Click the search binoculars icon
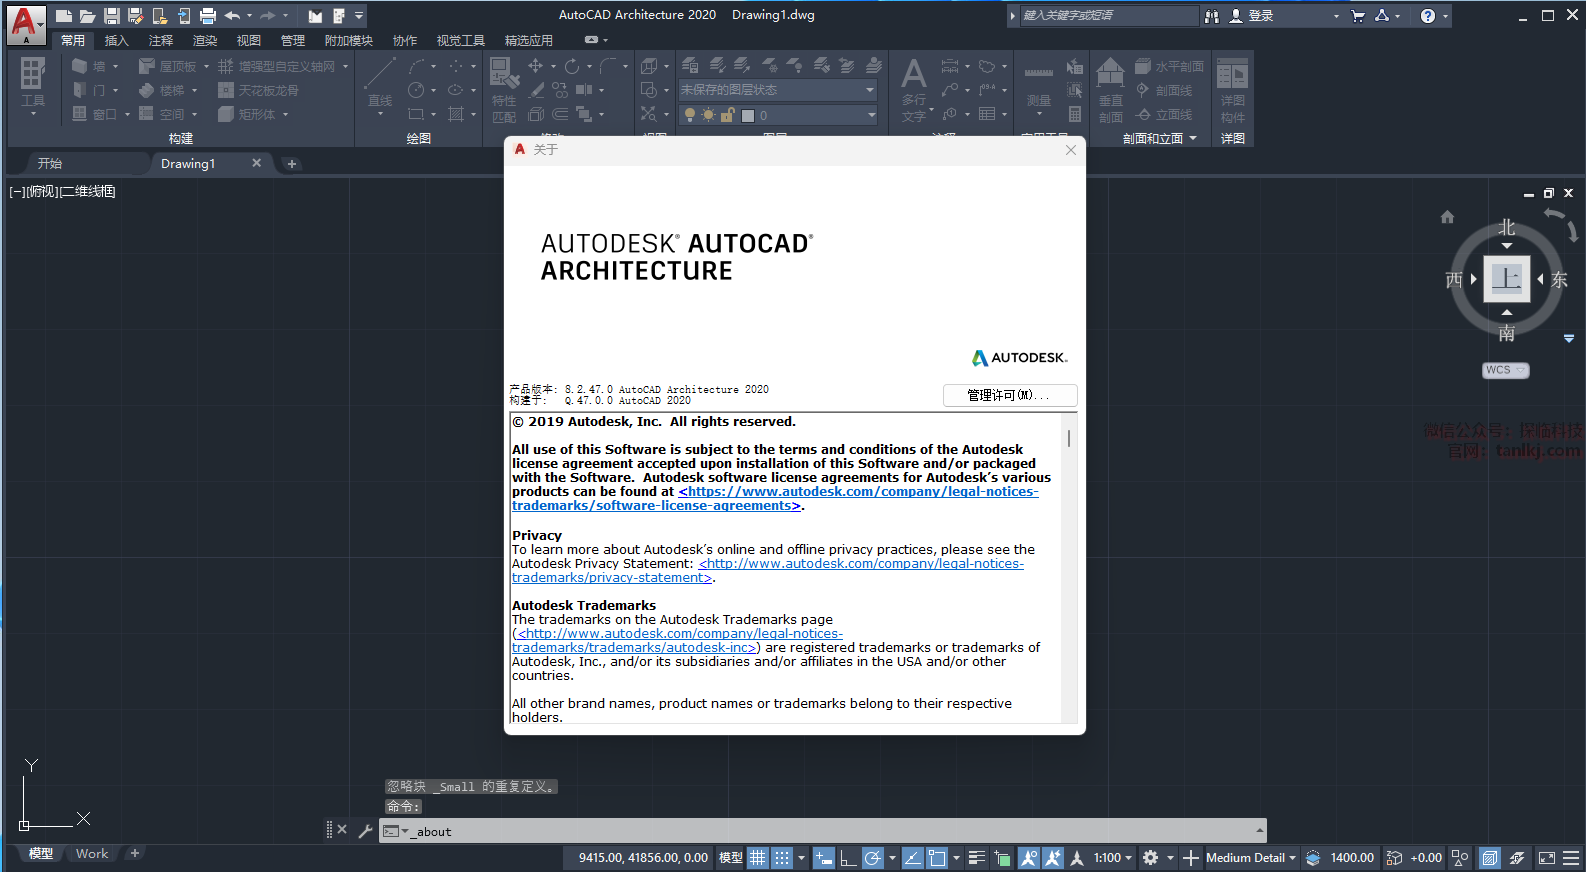This screenshot has height=872, width=1586. coord(1212,16)
